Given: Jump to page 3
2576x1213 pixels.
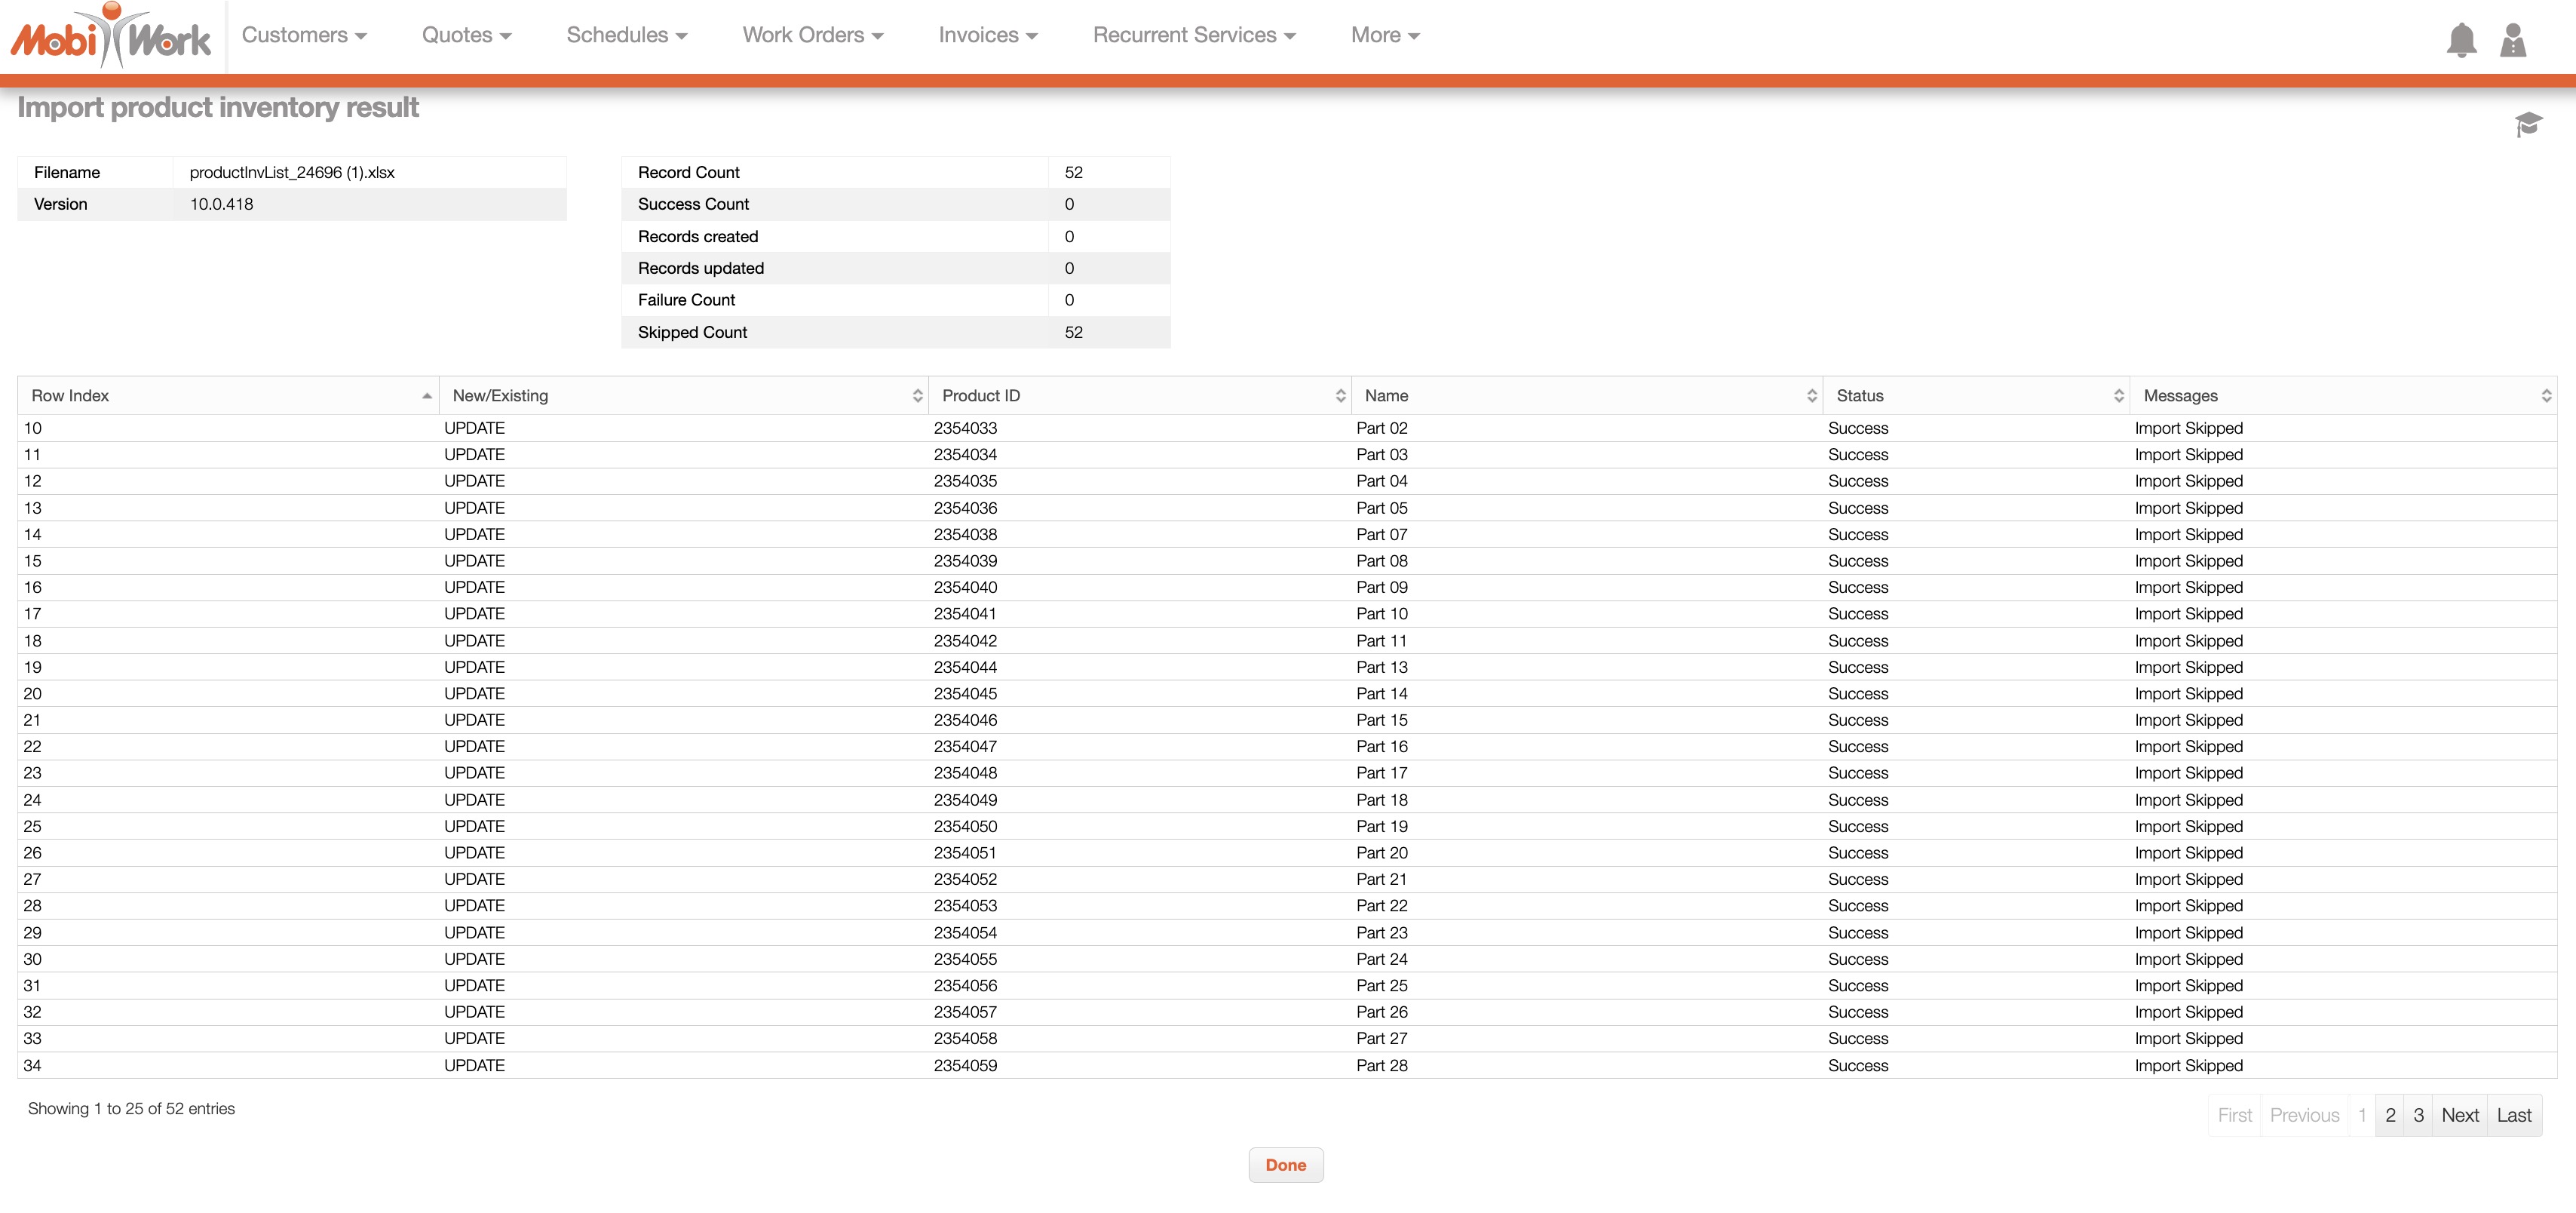Looking at the screenshot, I should [x=2418, y=1115].
